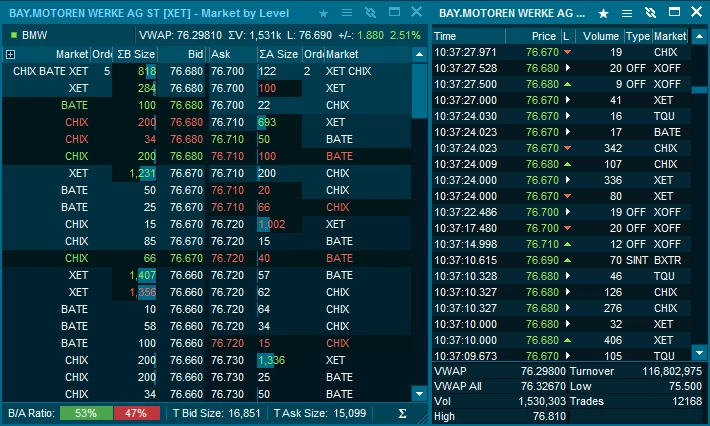Click the bid size 1,356 on XET row
The width and height of the screenshot is (710, 426).
[x=143, y=292]
